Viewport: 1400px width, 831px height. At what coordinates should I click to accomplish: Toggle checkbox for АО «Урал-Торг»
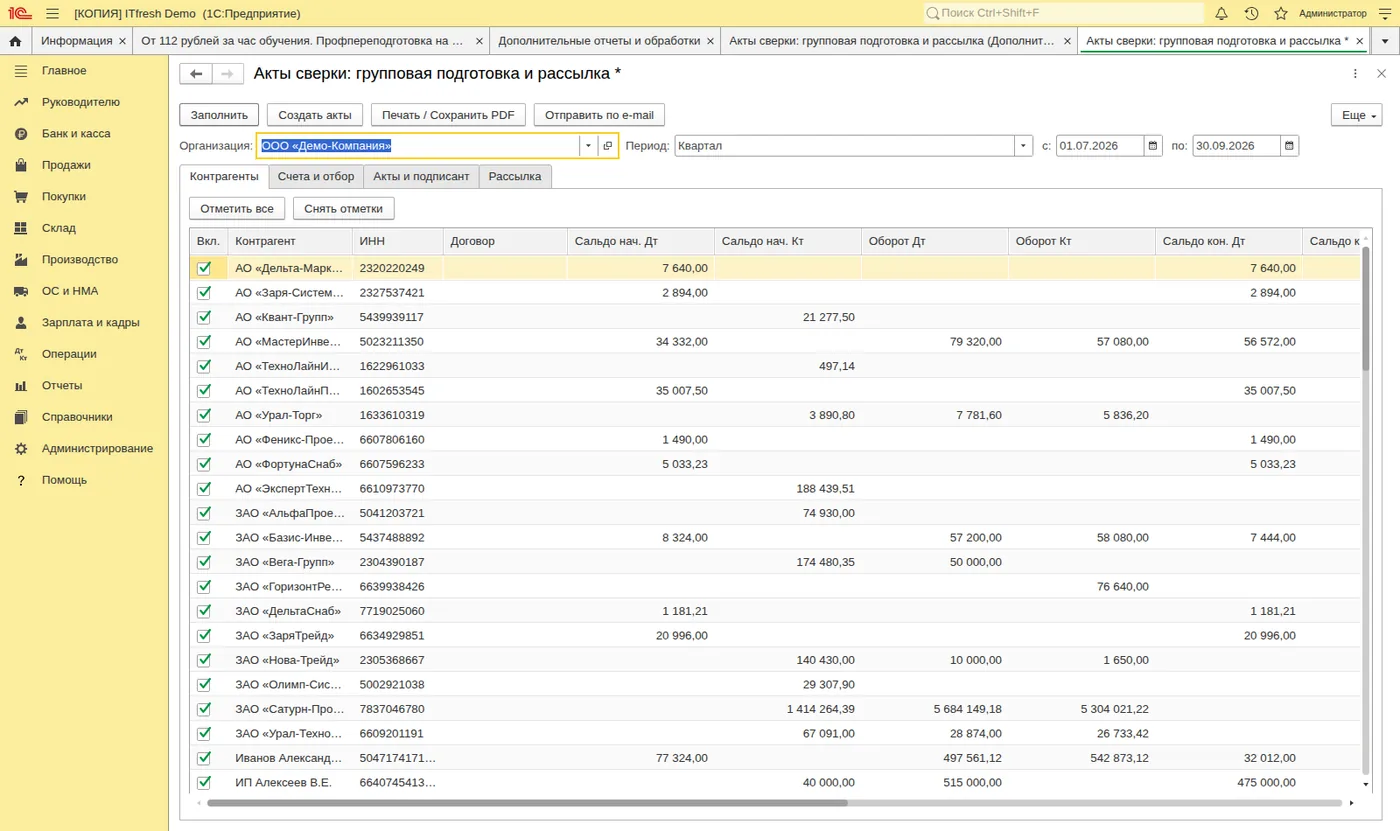[x=205, y=415]
